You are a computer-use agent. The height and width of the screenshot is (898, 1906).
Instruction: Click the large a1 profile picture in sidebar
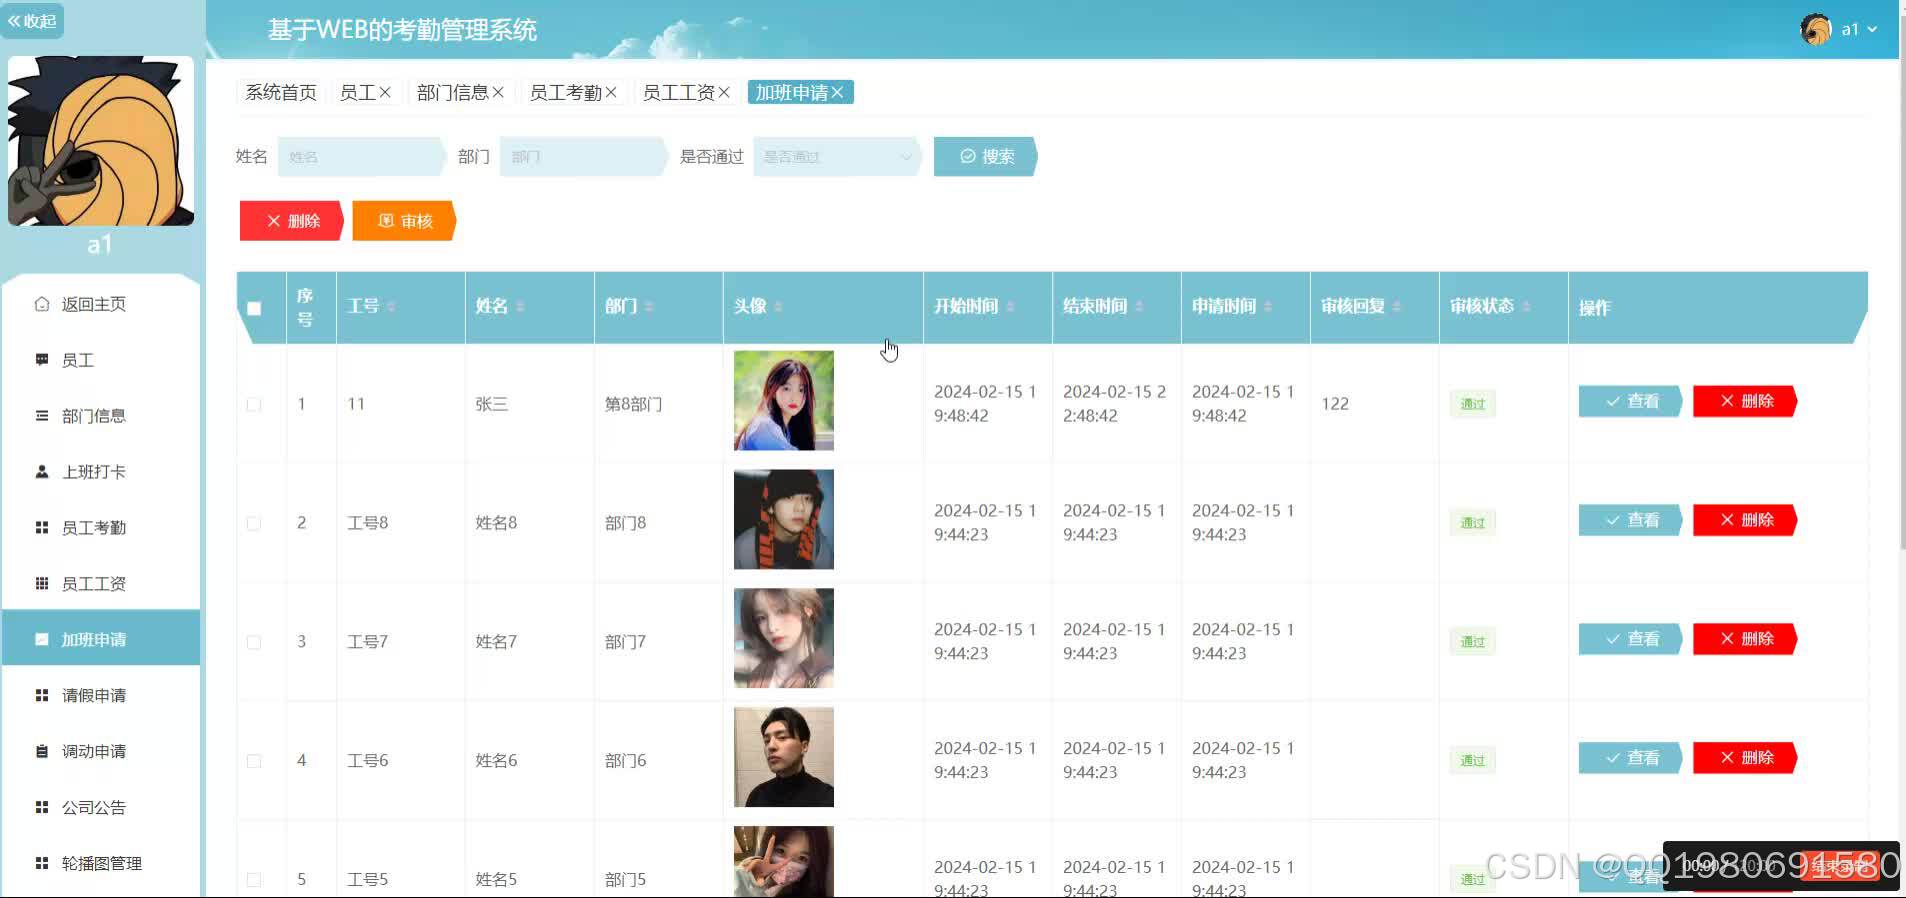tap(101, 141)
